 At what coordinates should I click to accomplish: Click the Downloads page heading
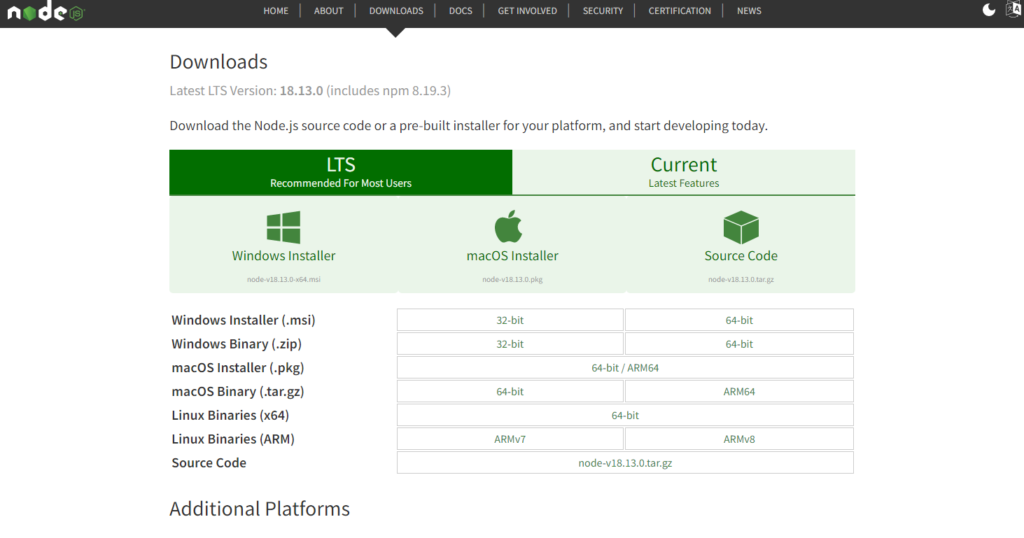[x=219, y=61]
